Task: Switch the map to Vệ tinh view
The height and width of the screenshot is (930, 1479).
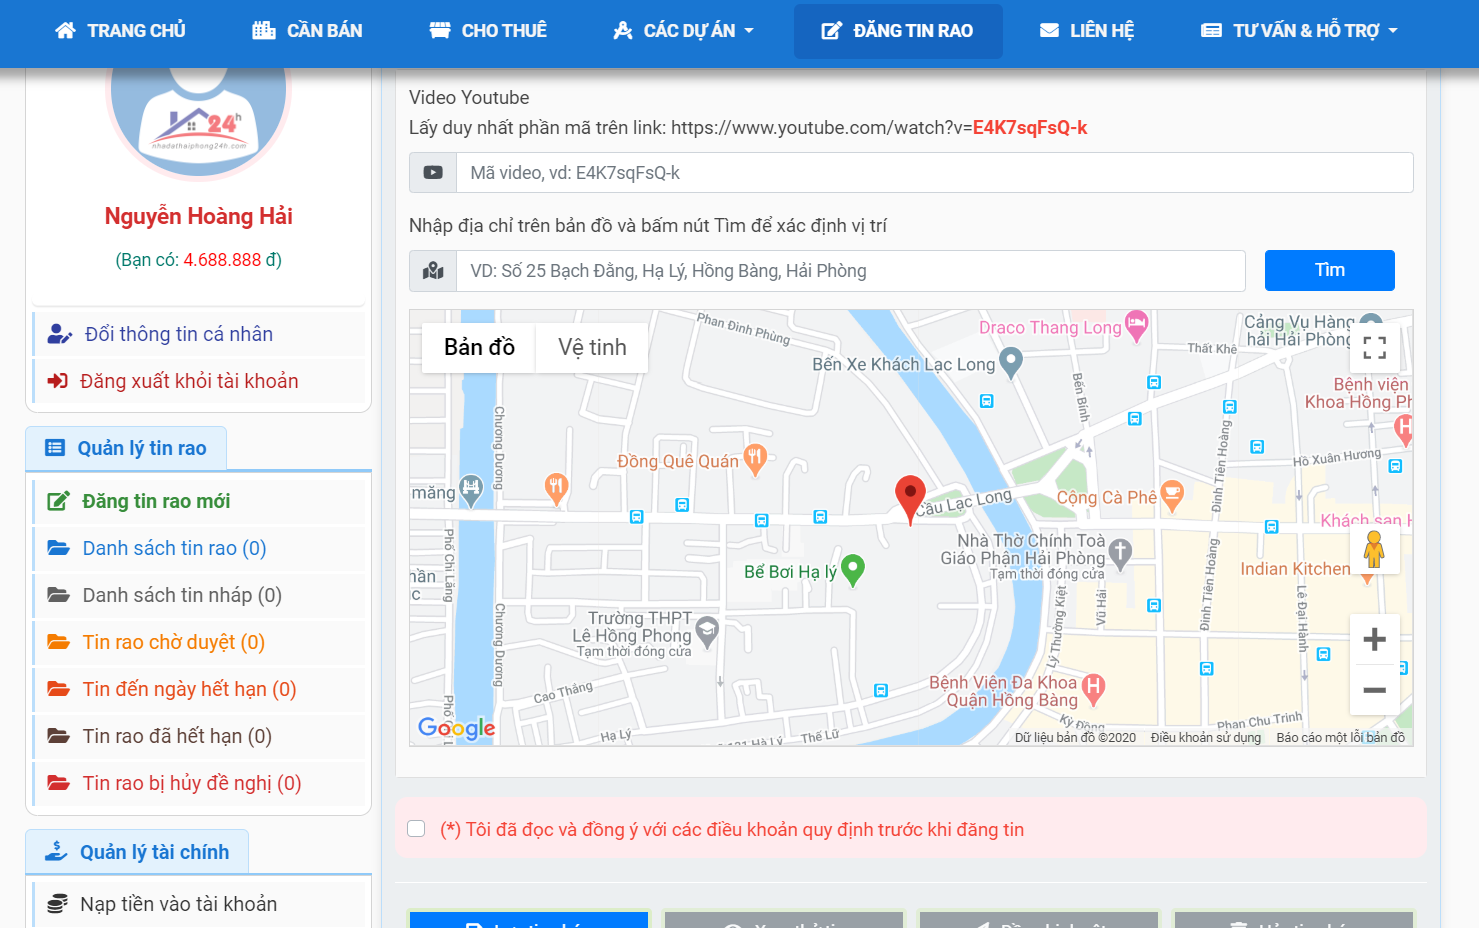Action: tap(592, 348)
